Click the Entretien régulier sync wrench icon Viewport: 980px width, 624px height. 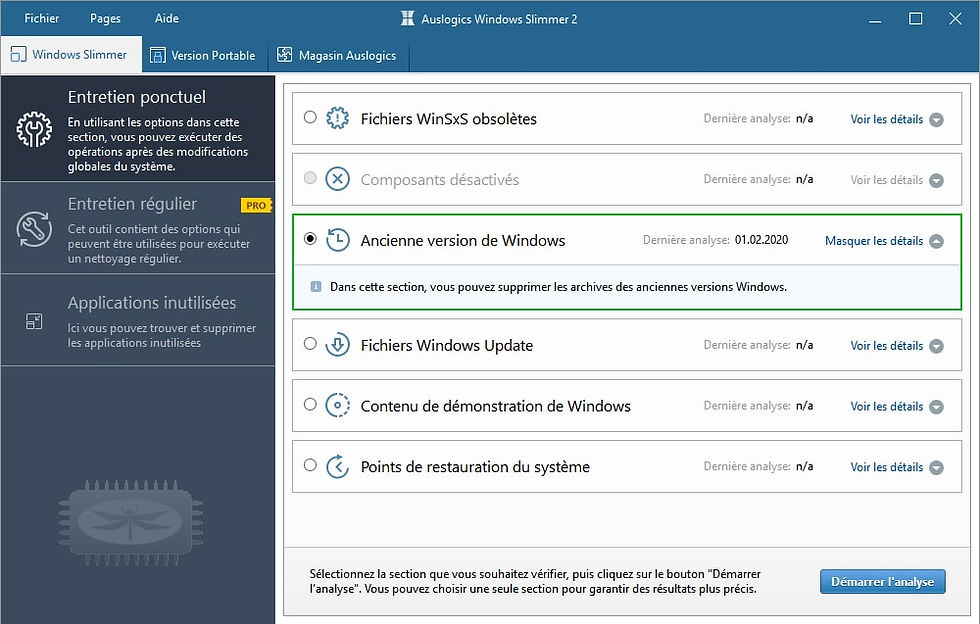(x=34, y=229)
